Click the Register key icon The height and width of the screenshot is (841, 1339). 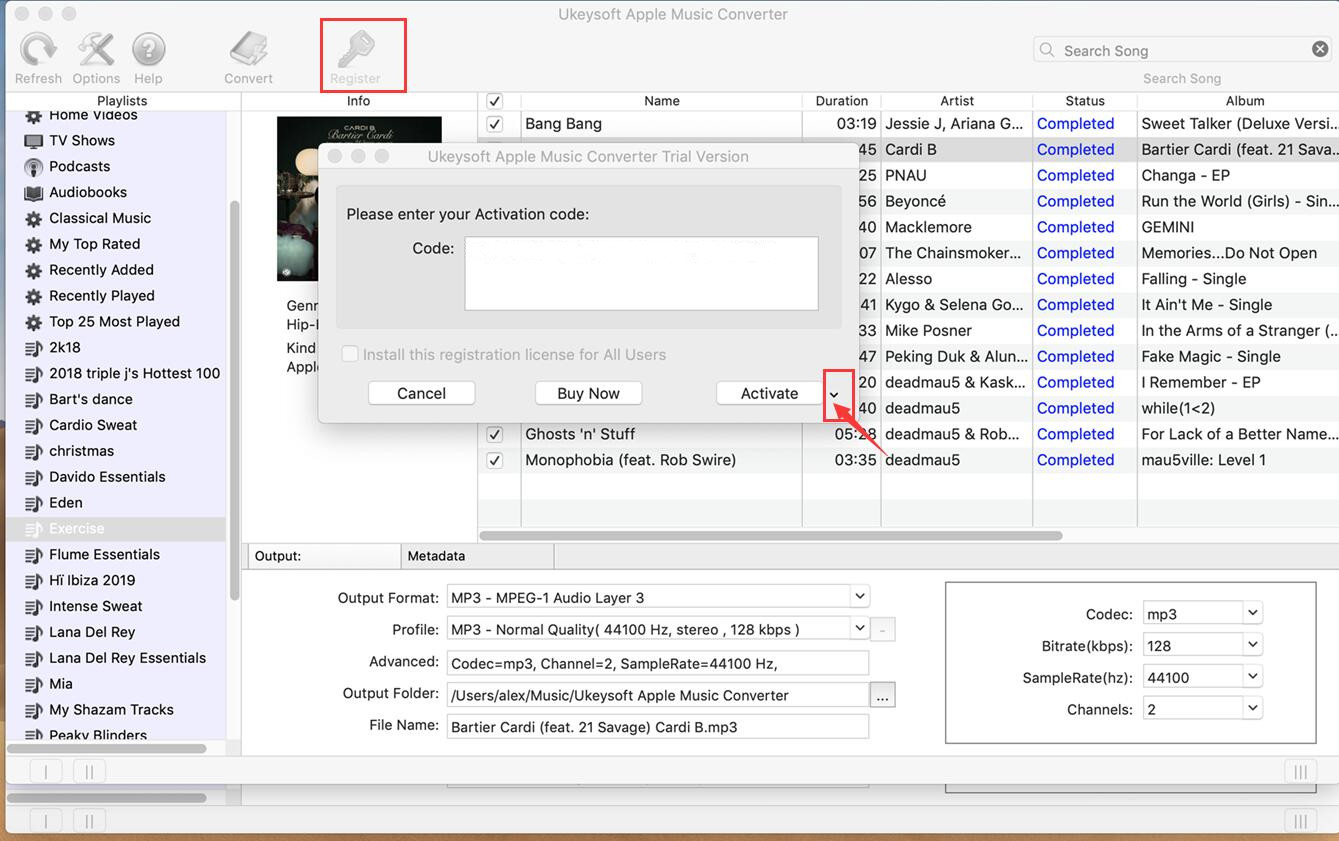[x=355, y=48]
